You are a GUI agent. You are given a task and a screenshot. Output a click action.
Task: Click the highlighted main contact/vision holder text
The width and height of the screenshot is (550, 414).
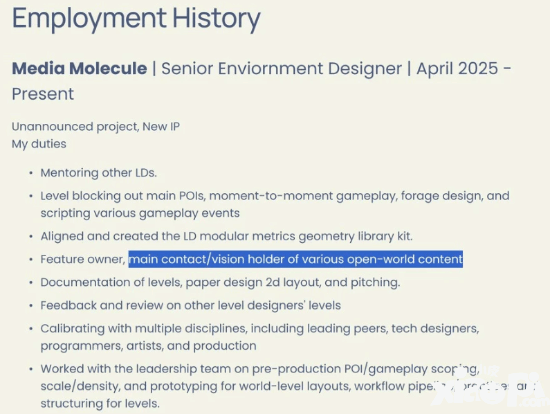pos(296,259)
